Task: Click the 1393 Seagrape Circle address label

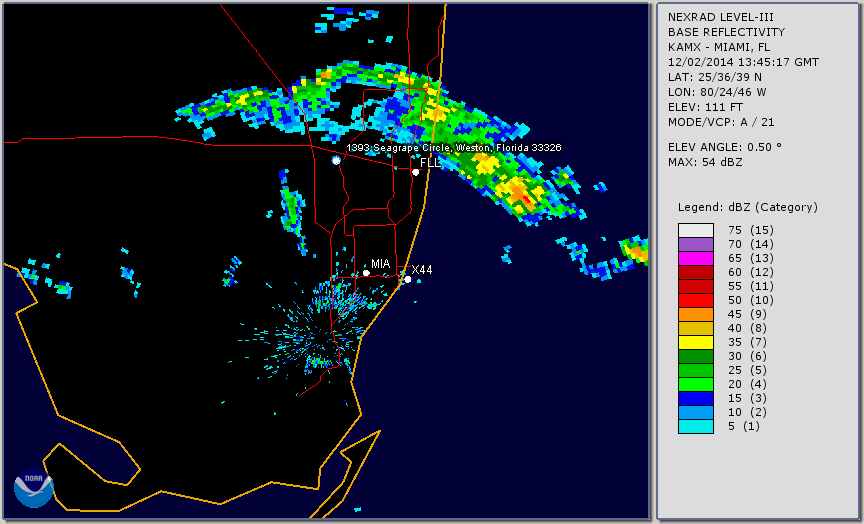Action: (x=454, y=148)
